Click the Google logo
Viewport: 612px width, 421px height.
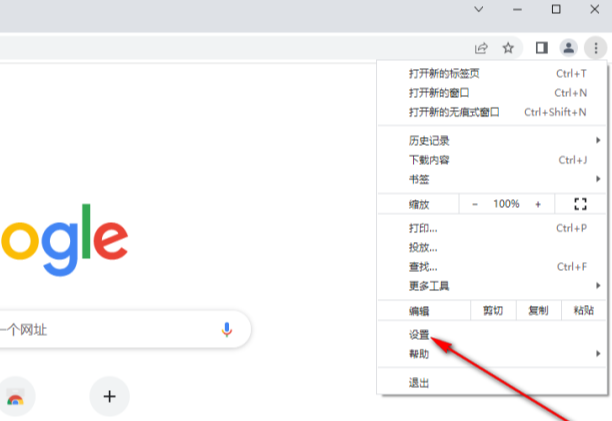(64, 240)
